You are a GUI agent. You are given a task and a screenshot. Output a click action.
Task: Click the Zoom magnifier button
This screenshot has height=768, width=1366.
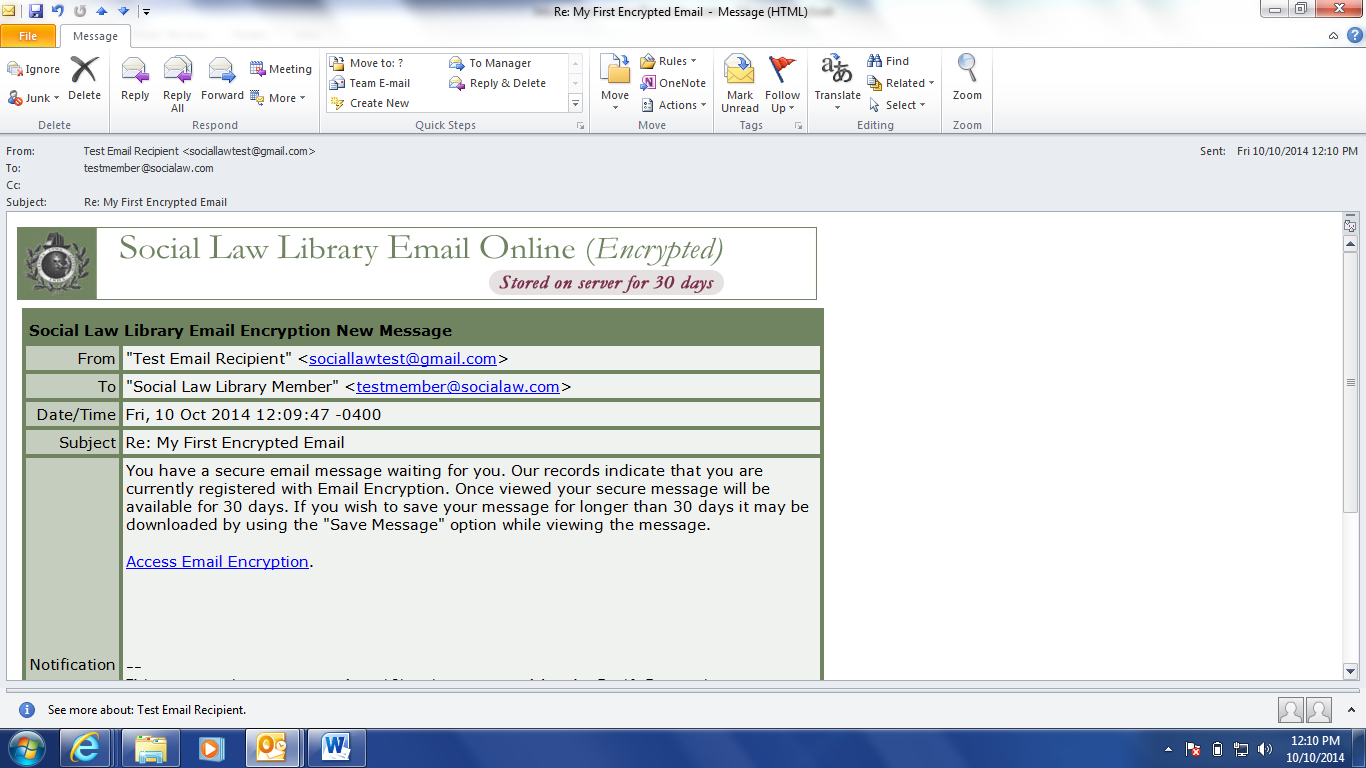coord(967,79)
